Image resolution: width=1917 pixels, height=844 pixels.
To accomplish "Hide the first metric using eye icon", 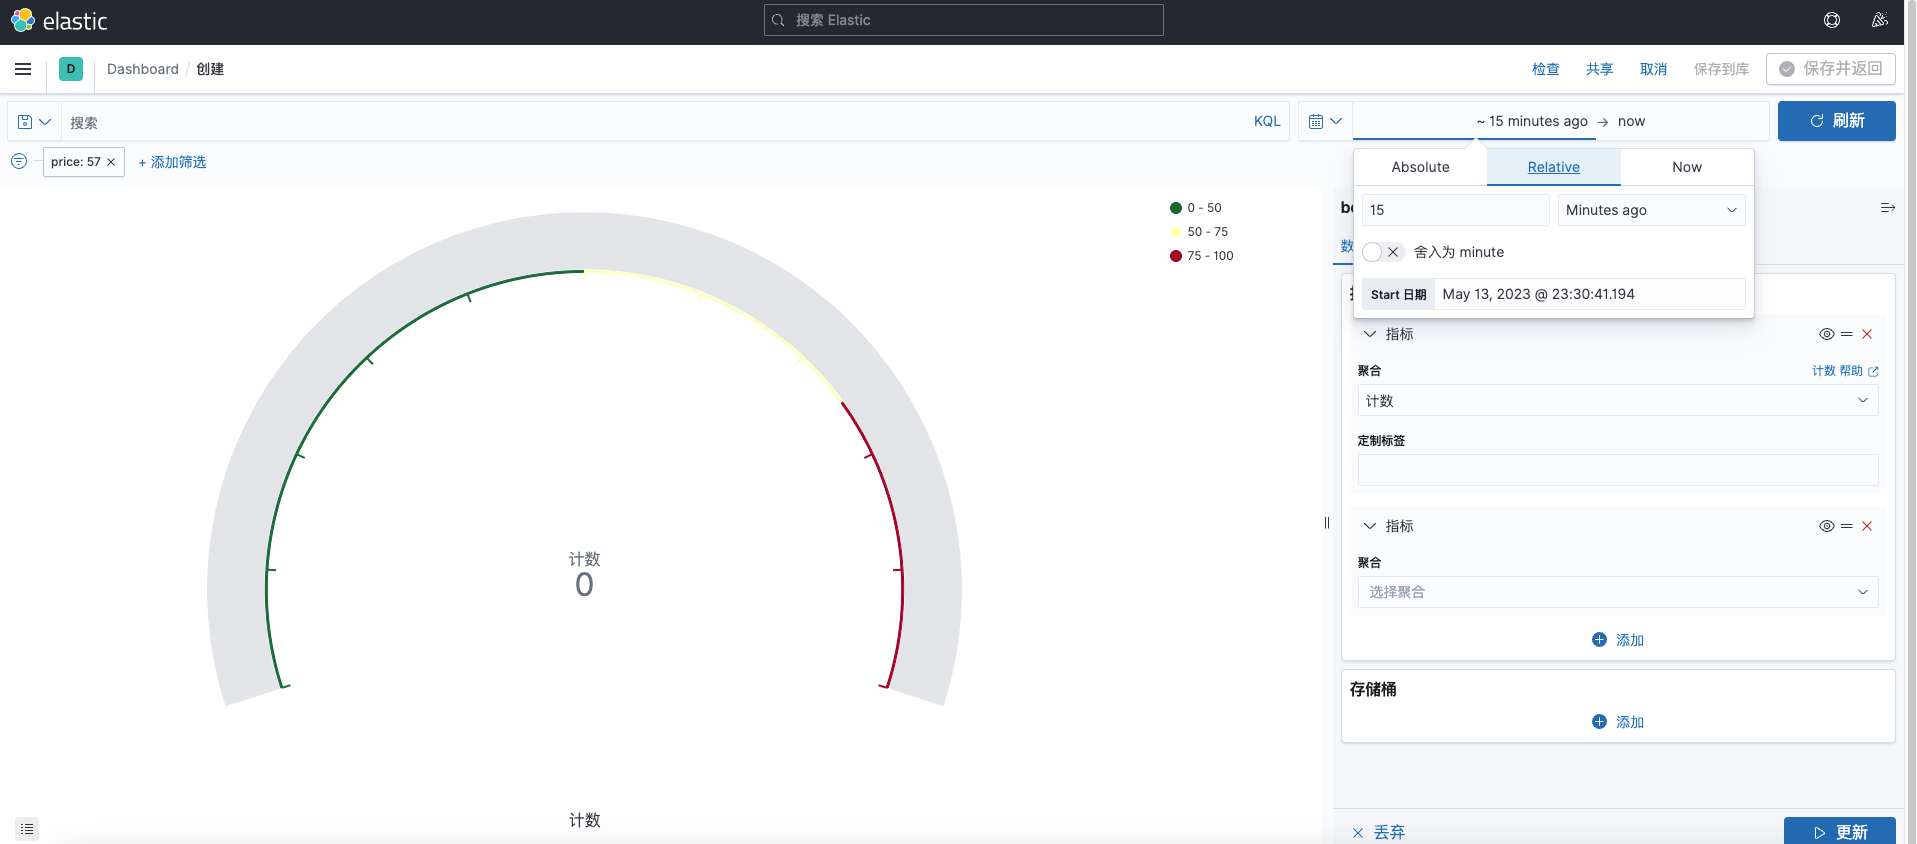I will click(x=1826, y=334).
